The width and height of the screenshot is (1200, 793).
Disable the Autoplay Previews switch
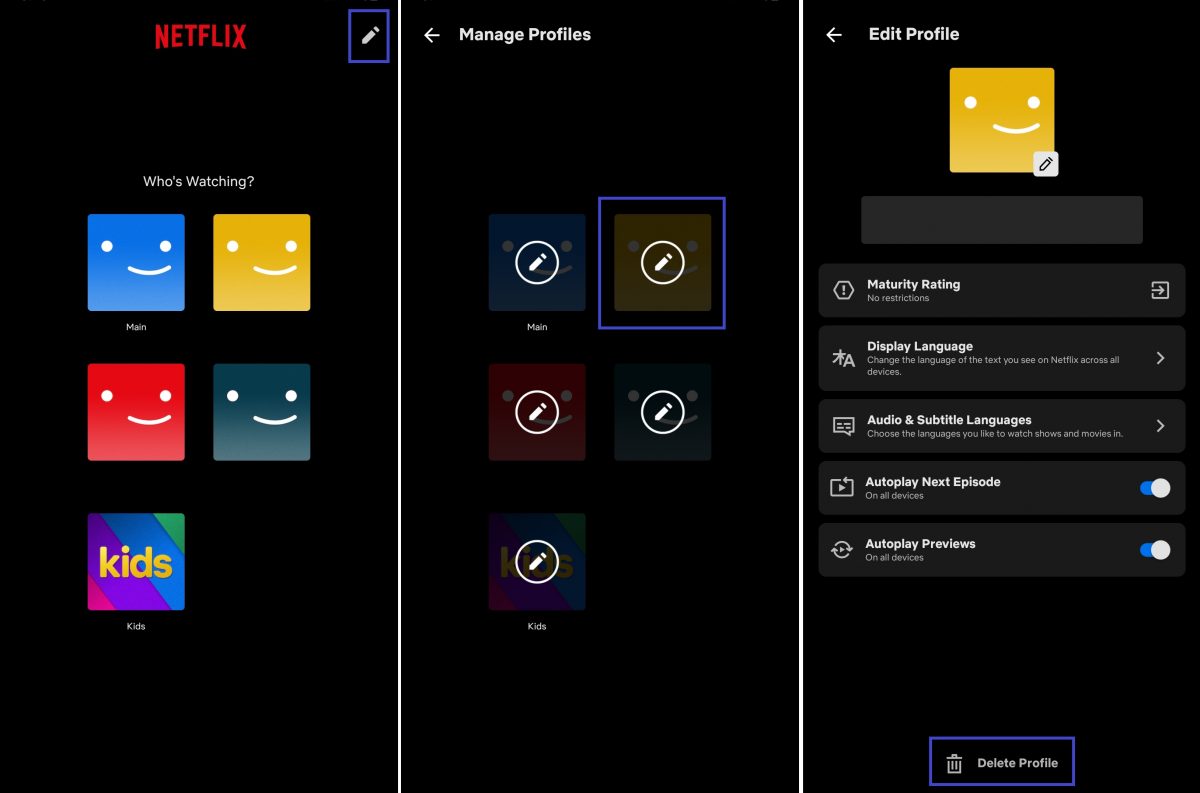(x=1154, y=550)
